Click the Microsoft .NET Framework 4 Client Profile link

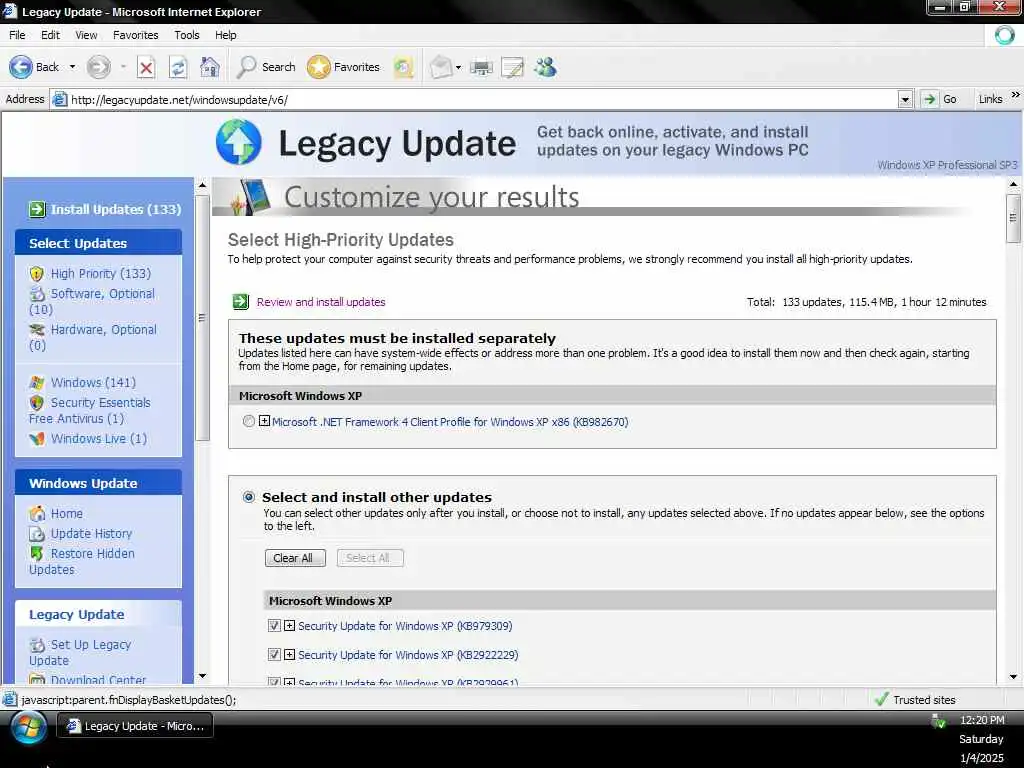[x=450, y=422]
